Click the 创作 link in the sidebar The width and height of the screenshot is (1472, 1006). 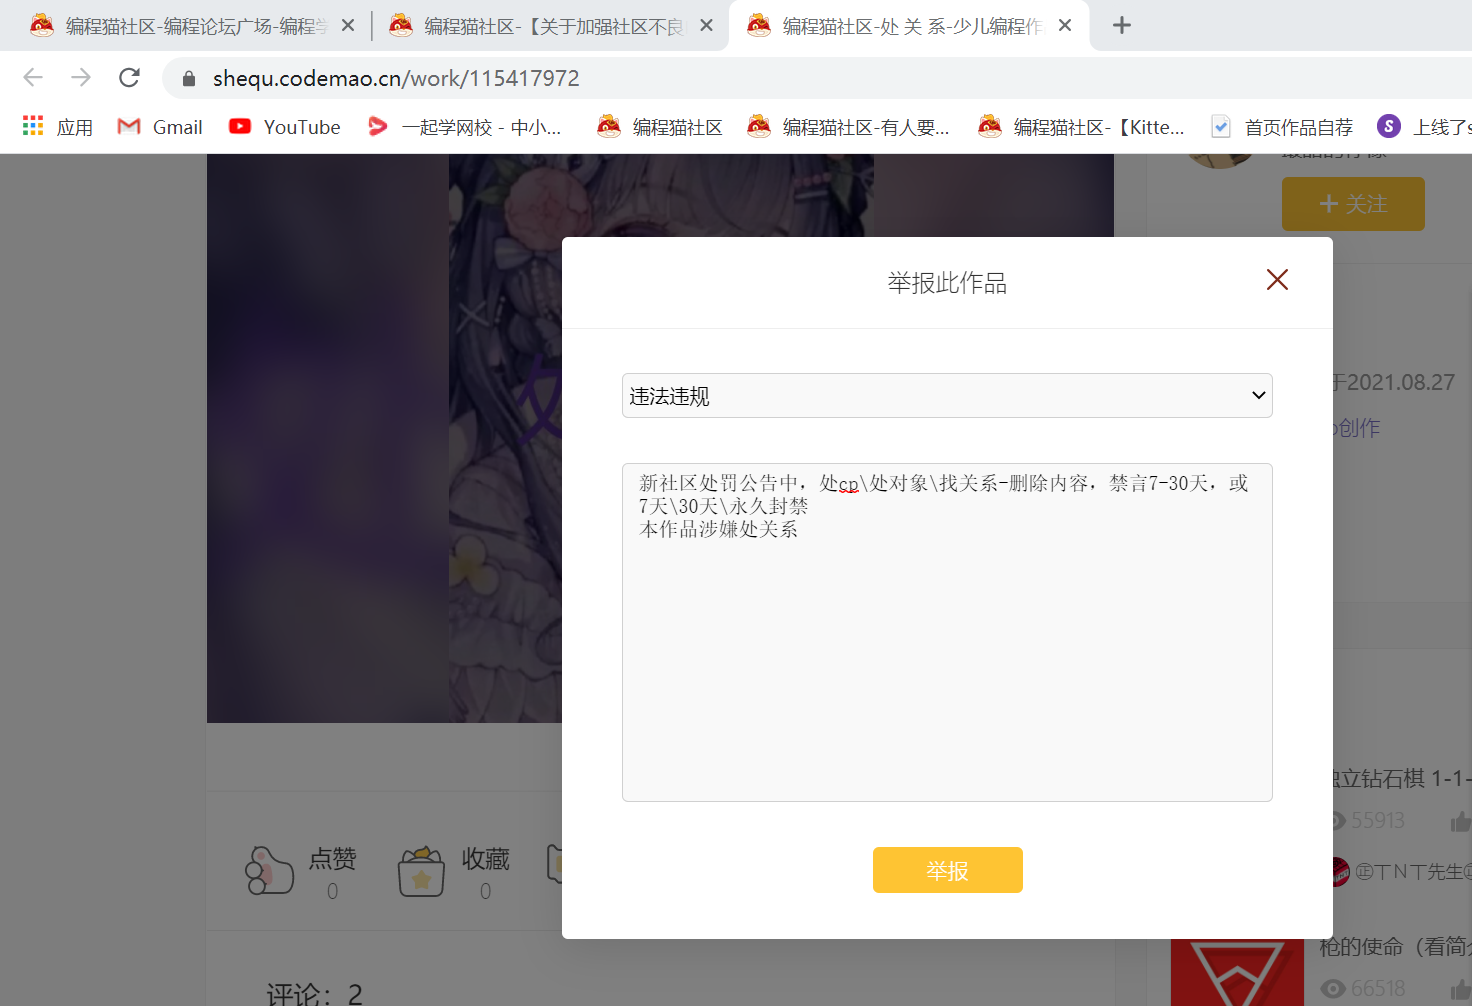point(1358,428)
